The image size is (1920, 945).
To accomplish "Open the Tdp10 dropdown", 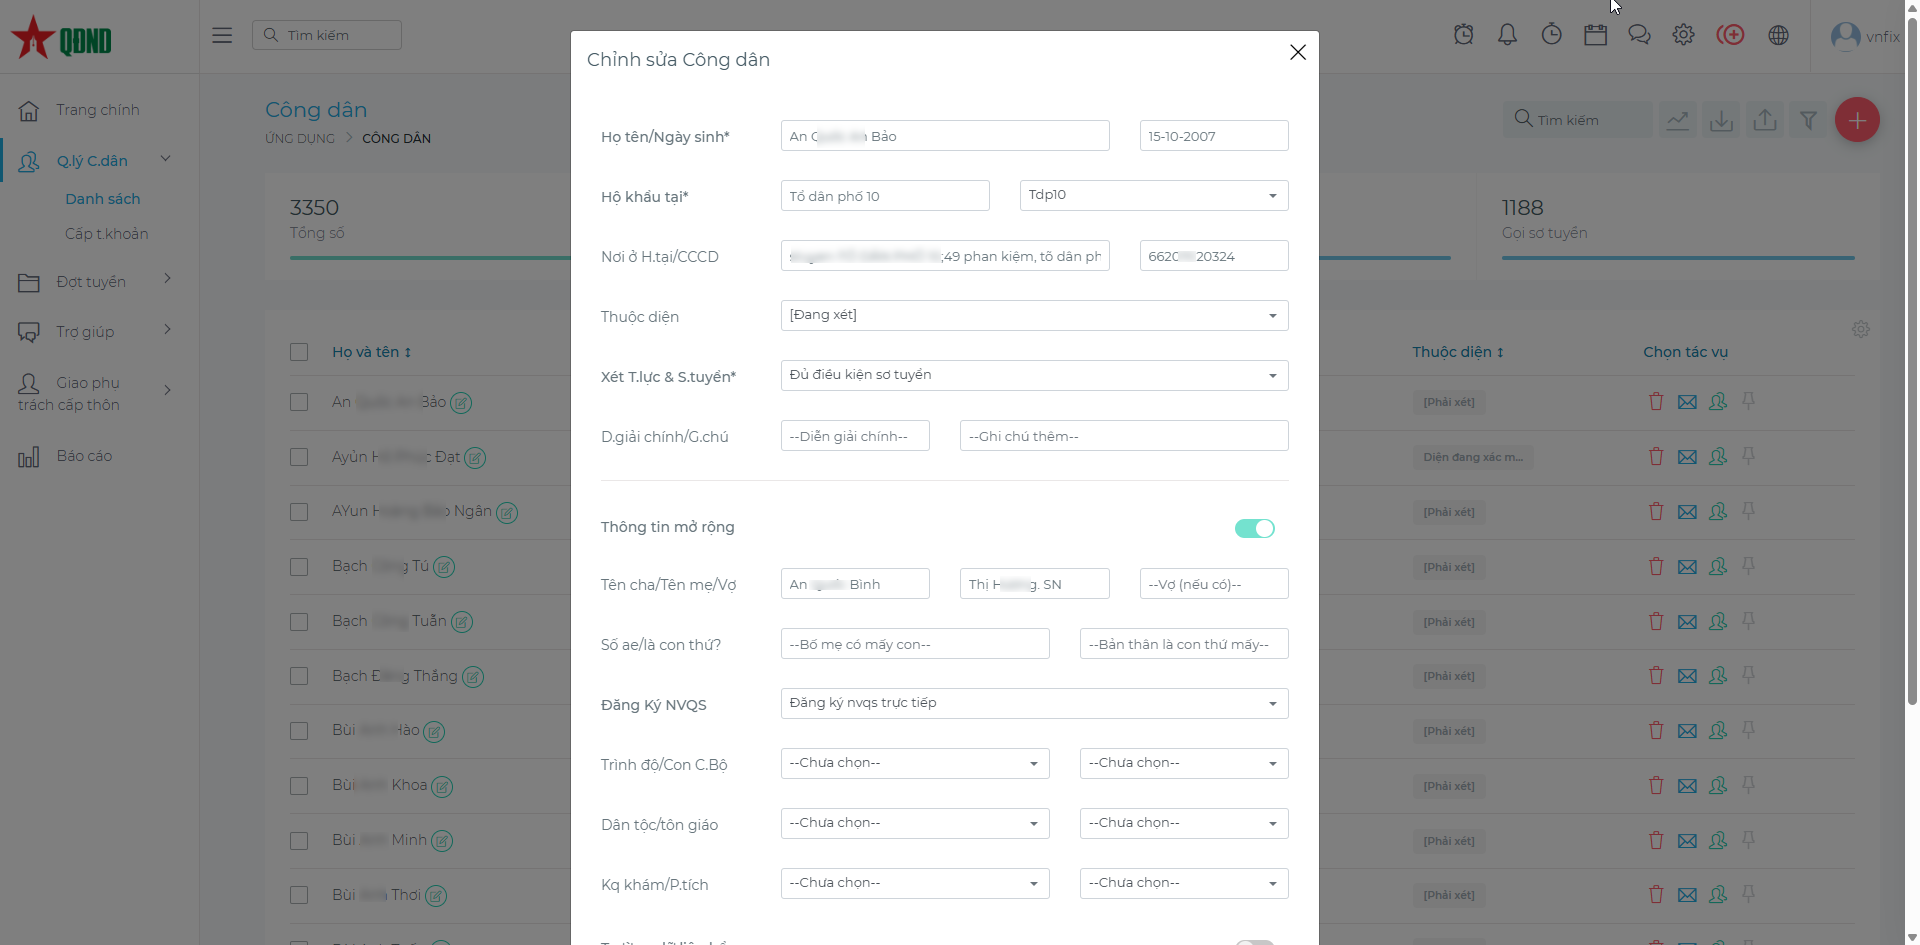I will point(1154,195).
